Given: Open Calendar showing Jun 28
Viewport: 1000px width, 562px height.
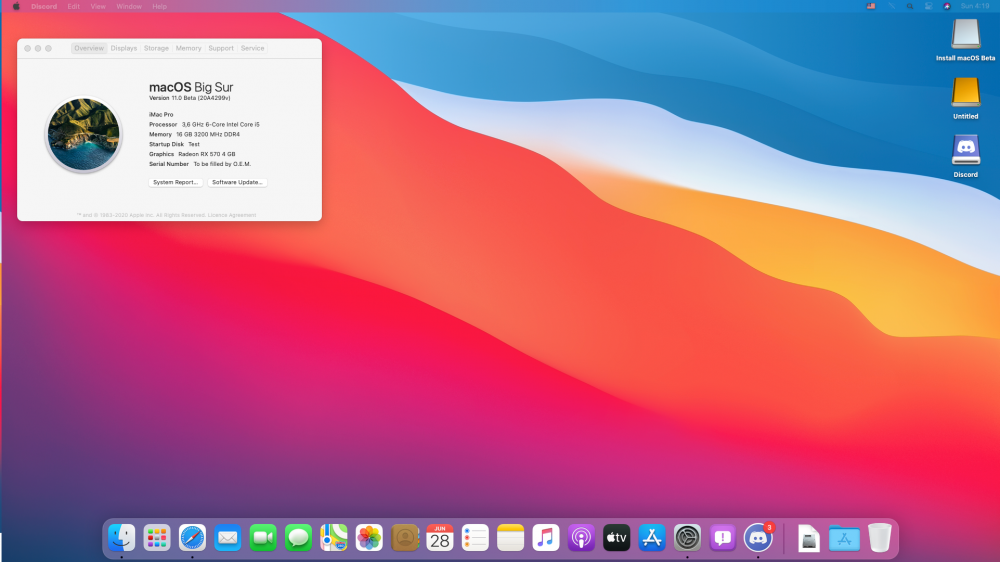Looking at the screenshot, I should pyautogui.click(x=439, y=538).
